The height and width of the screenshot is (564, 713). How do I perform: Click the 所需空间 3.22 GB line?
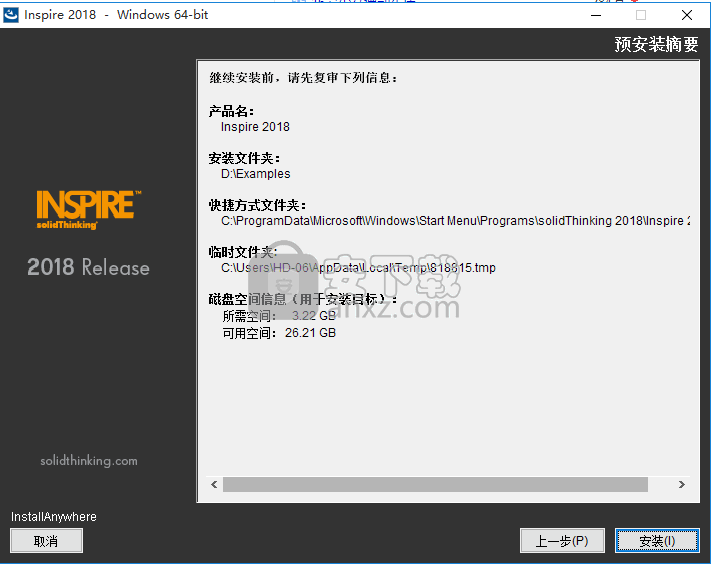(279, 316)
